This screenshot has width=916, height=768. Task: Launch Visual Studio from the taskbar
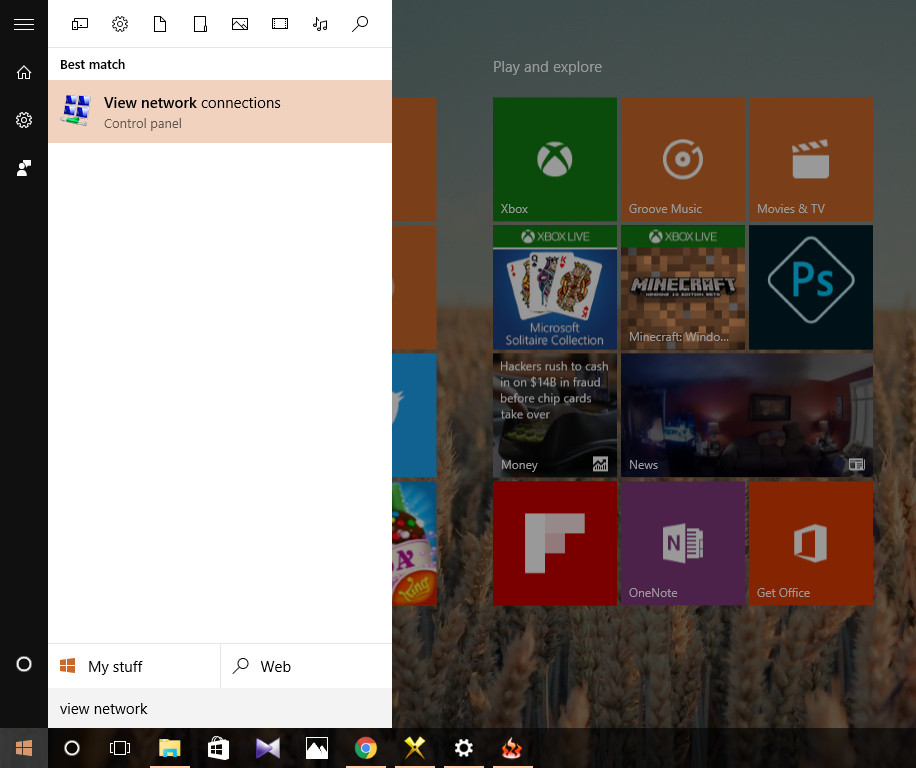pos(268,748)
